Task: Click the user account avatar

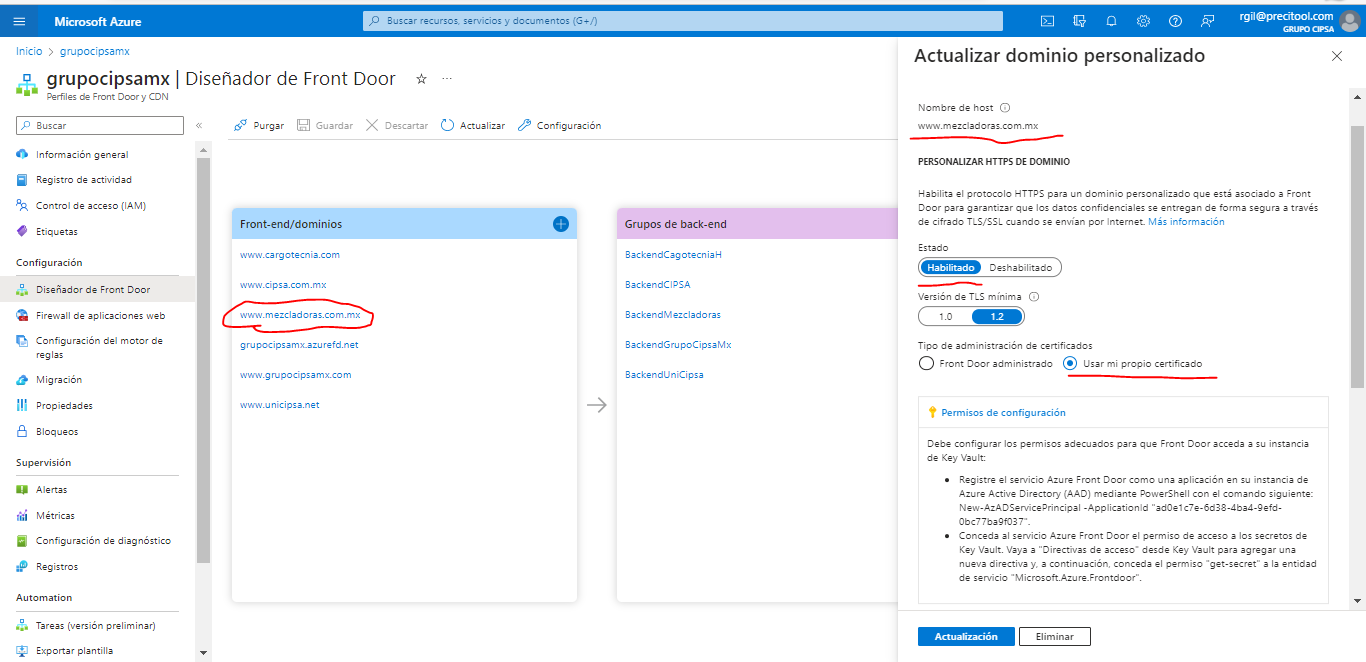Action: (1350, 21)
